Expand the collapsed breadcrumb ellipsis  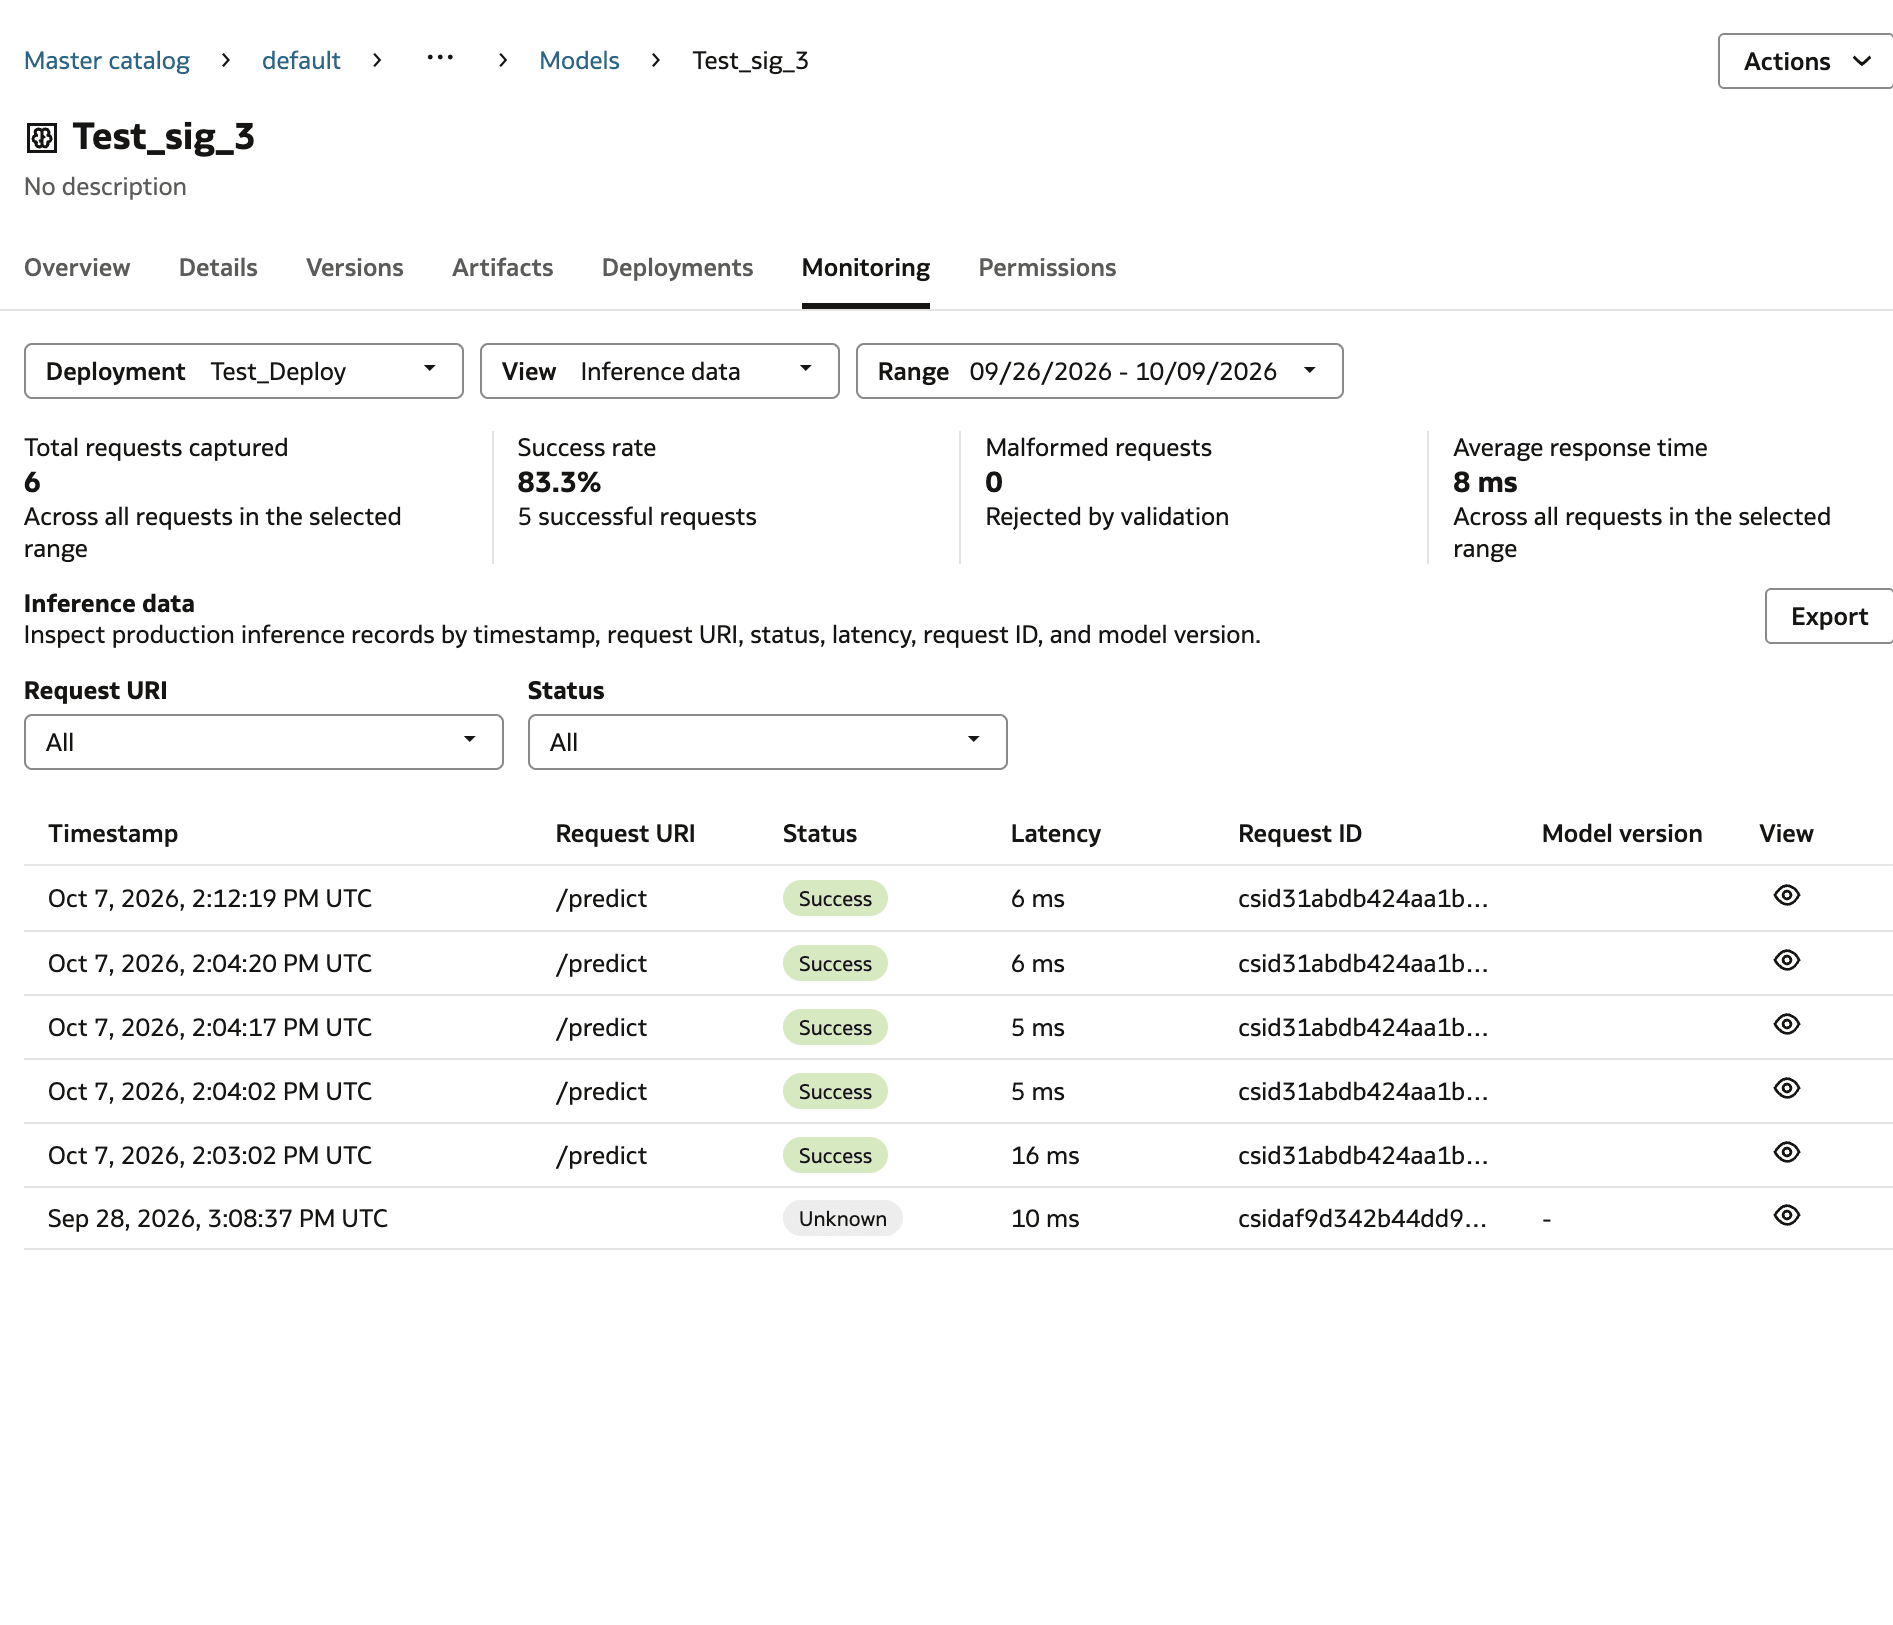[440, 59]
